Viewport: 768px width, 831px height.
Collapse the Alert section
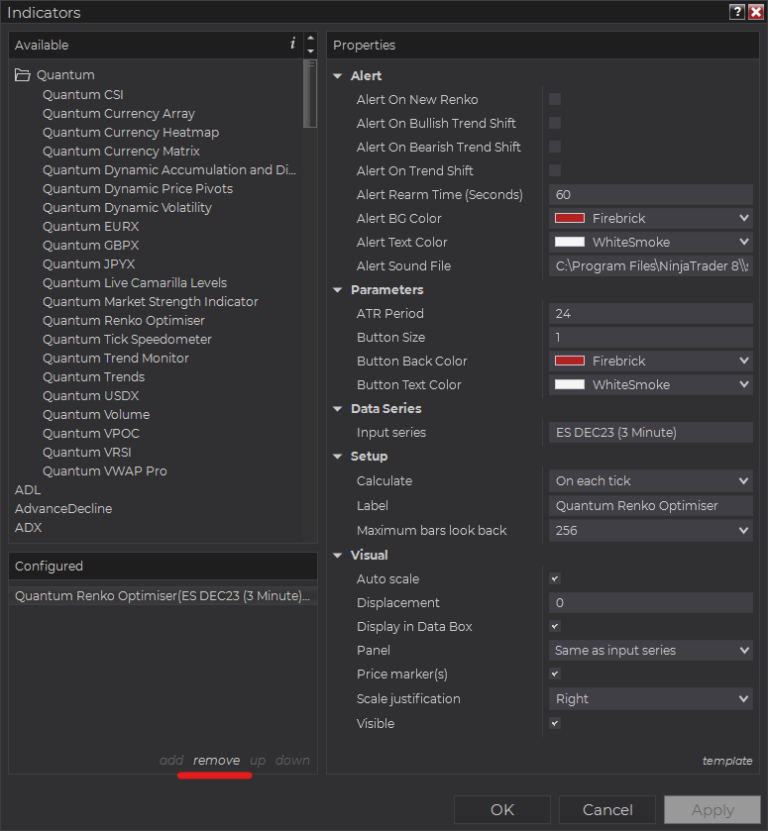pos(338,76)
